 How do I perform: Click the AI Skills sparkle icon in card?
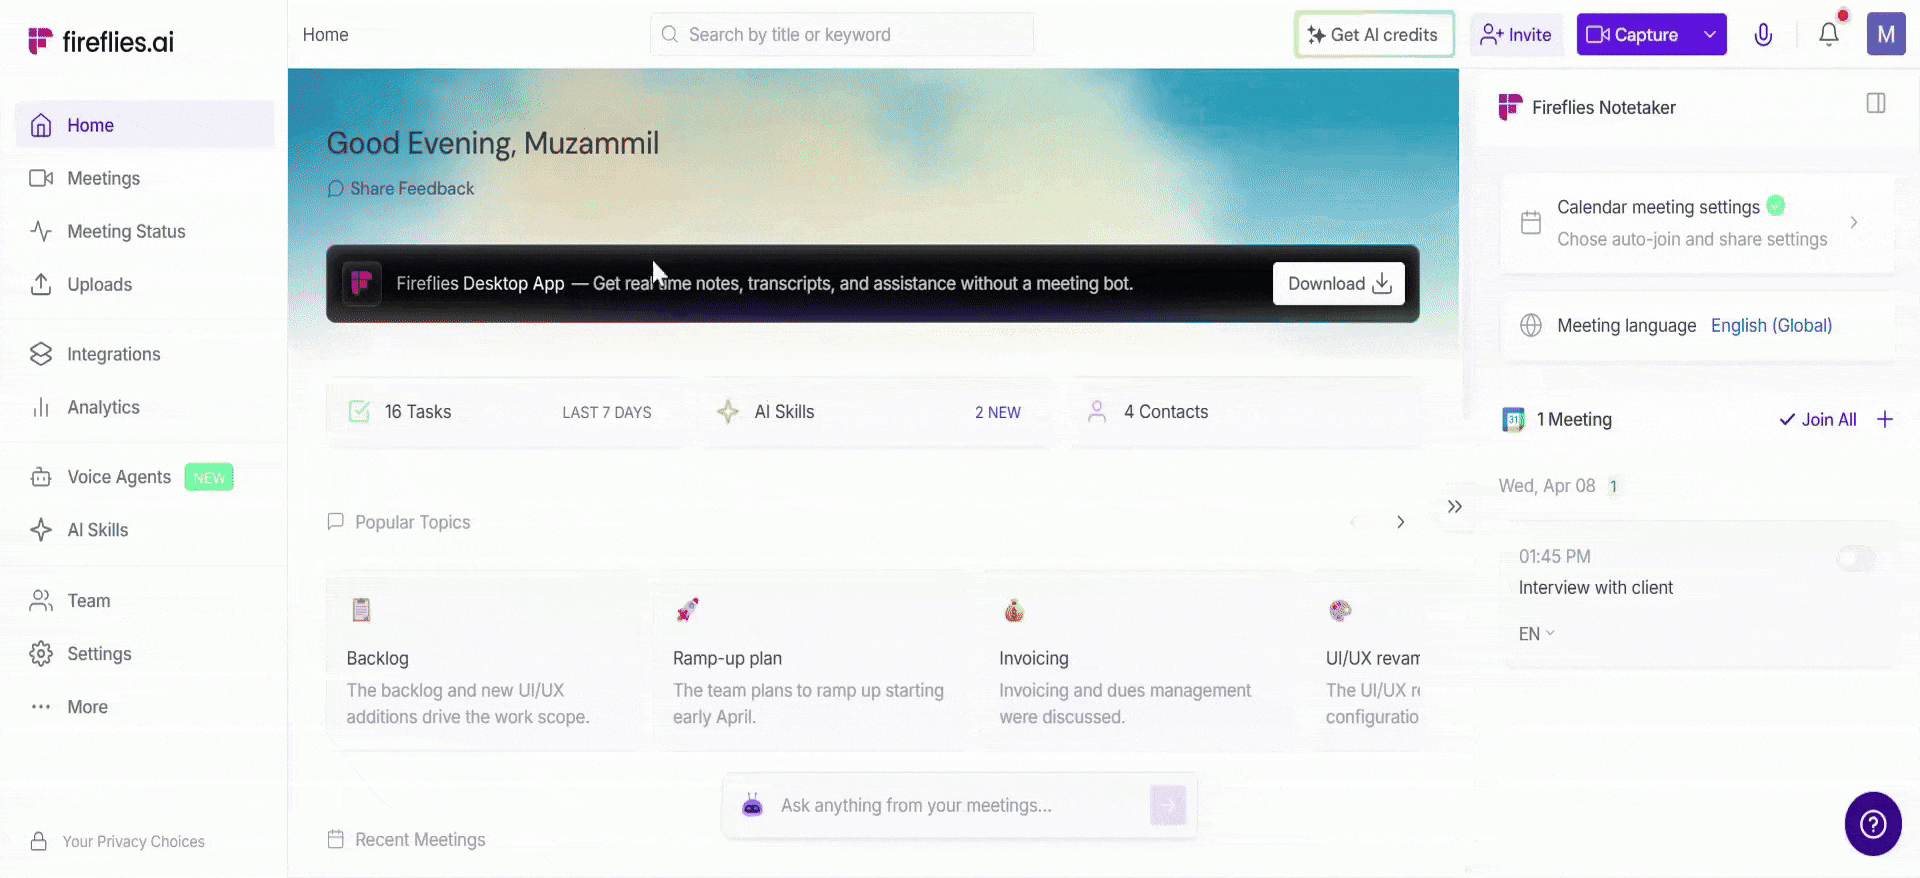click(728, 412)
